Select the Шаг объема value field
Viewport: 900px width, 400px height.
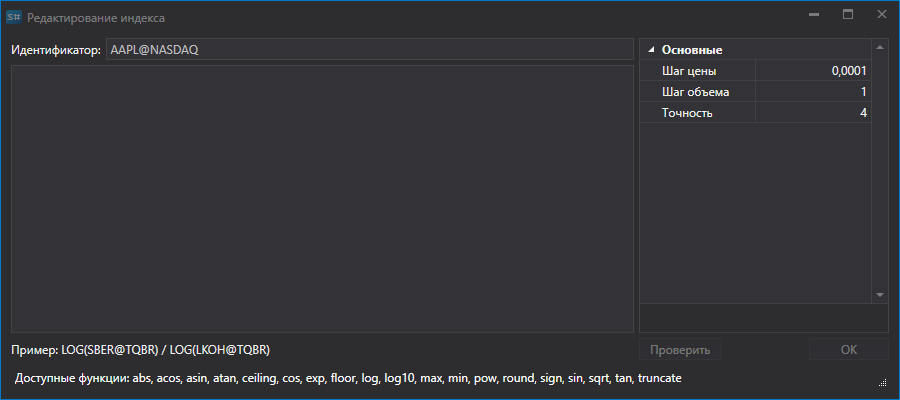pyautogui.click(x=813, y=92)
